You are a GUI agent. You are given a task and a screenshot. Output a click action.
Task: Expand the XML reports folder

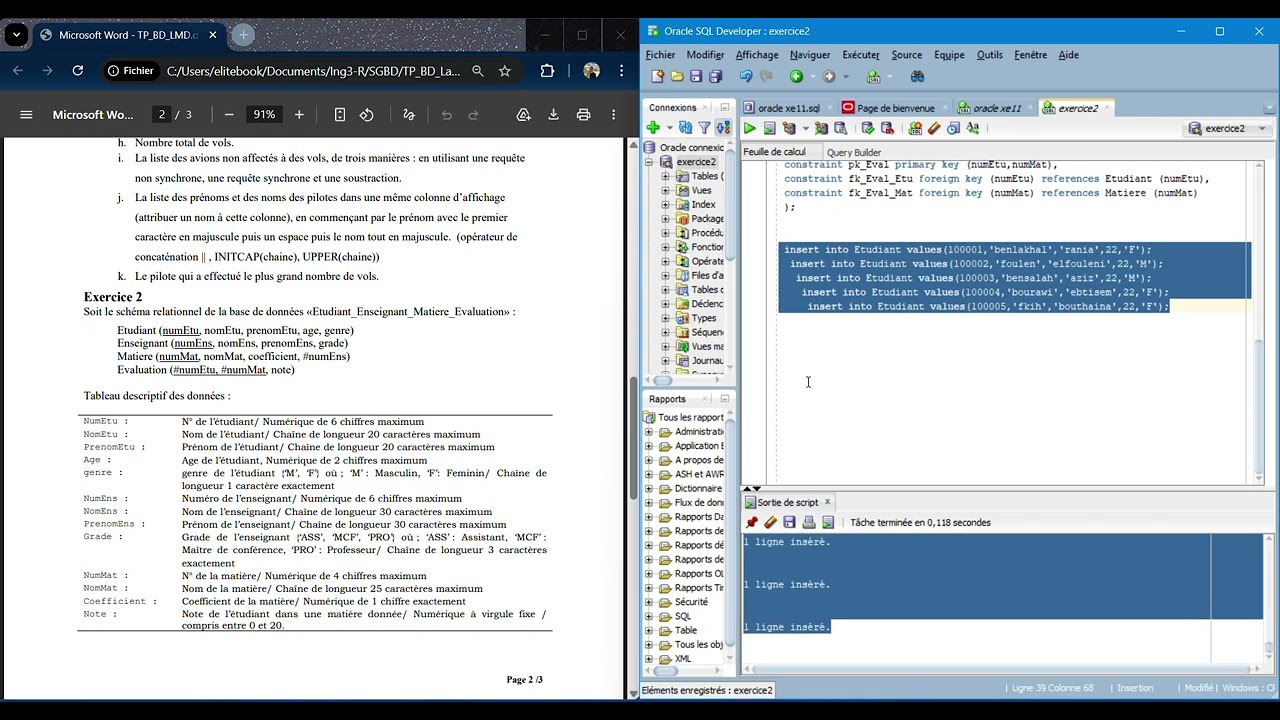649,659
